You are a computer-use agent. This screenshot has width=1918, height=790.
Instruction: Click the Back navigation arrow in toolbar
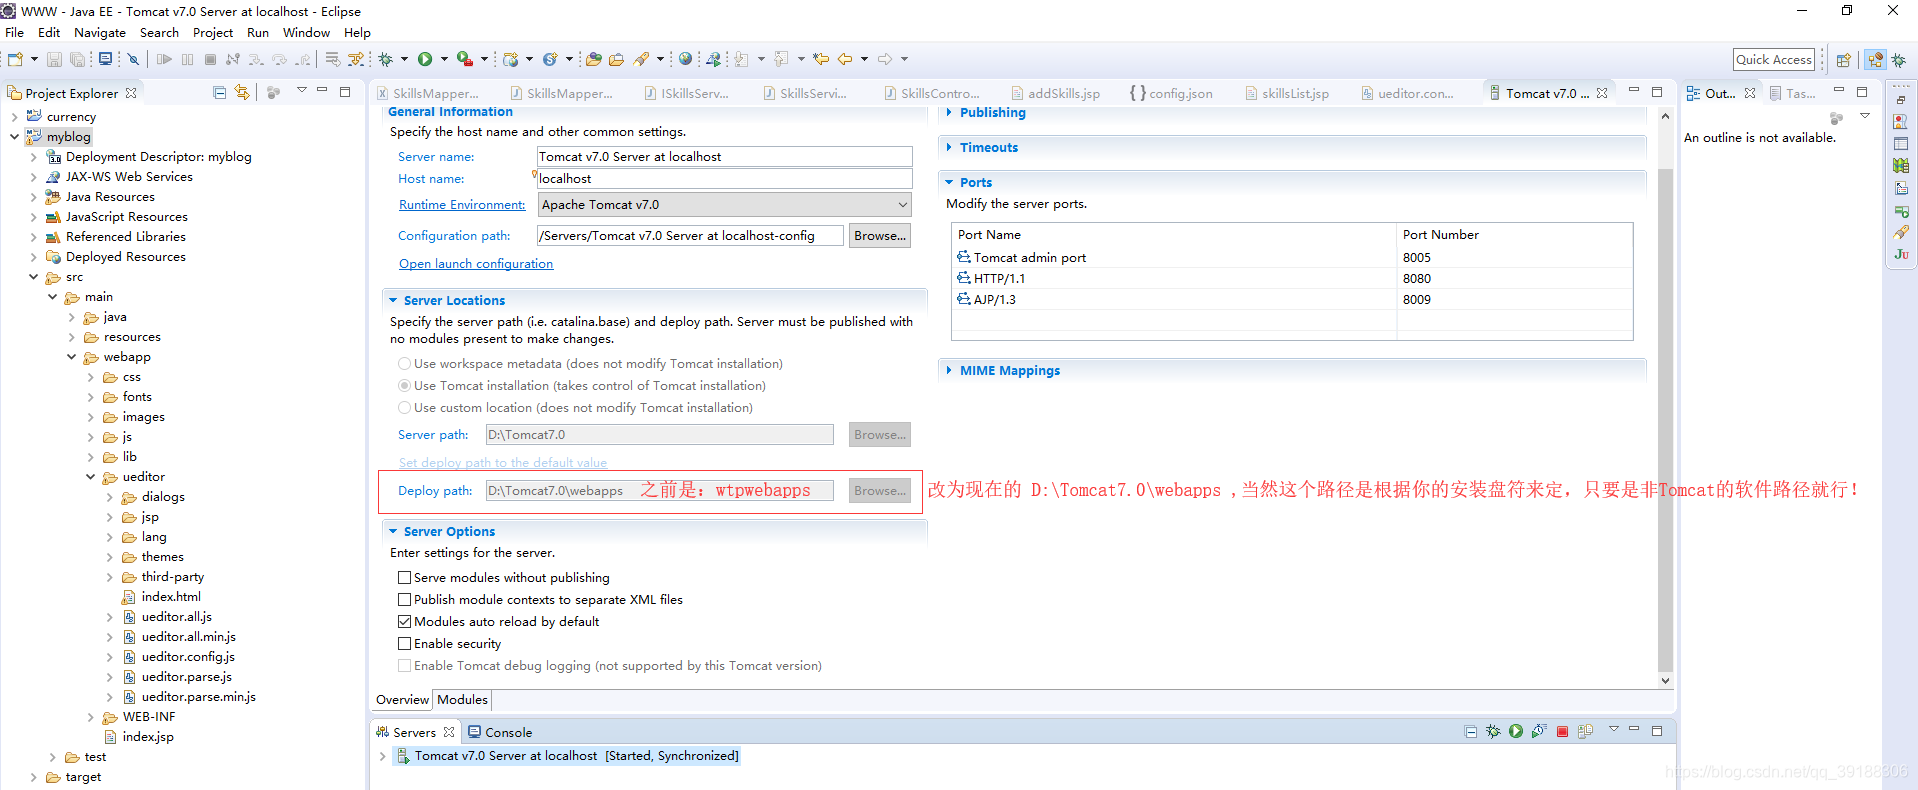click(845, 59)
